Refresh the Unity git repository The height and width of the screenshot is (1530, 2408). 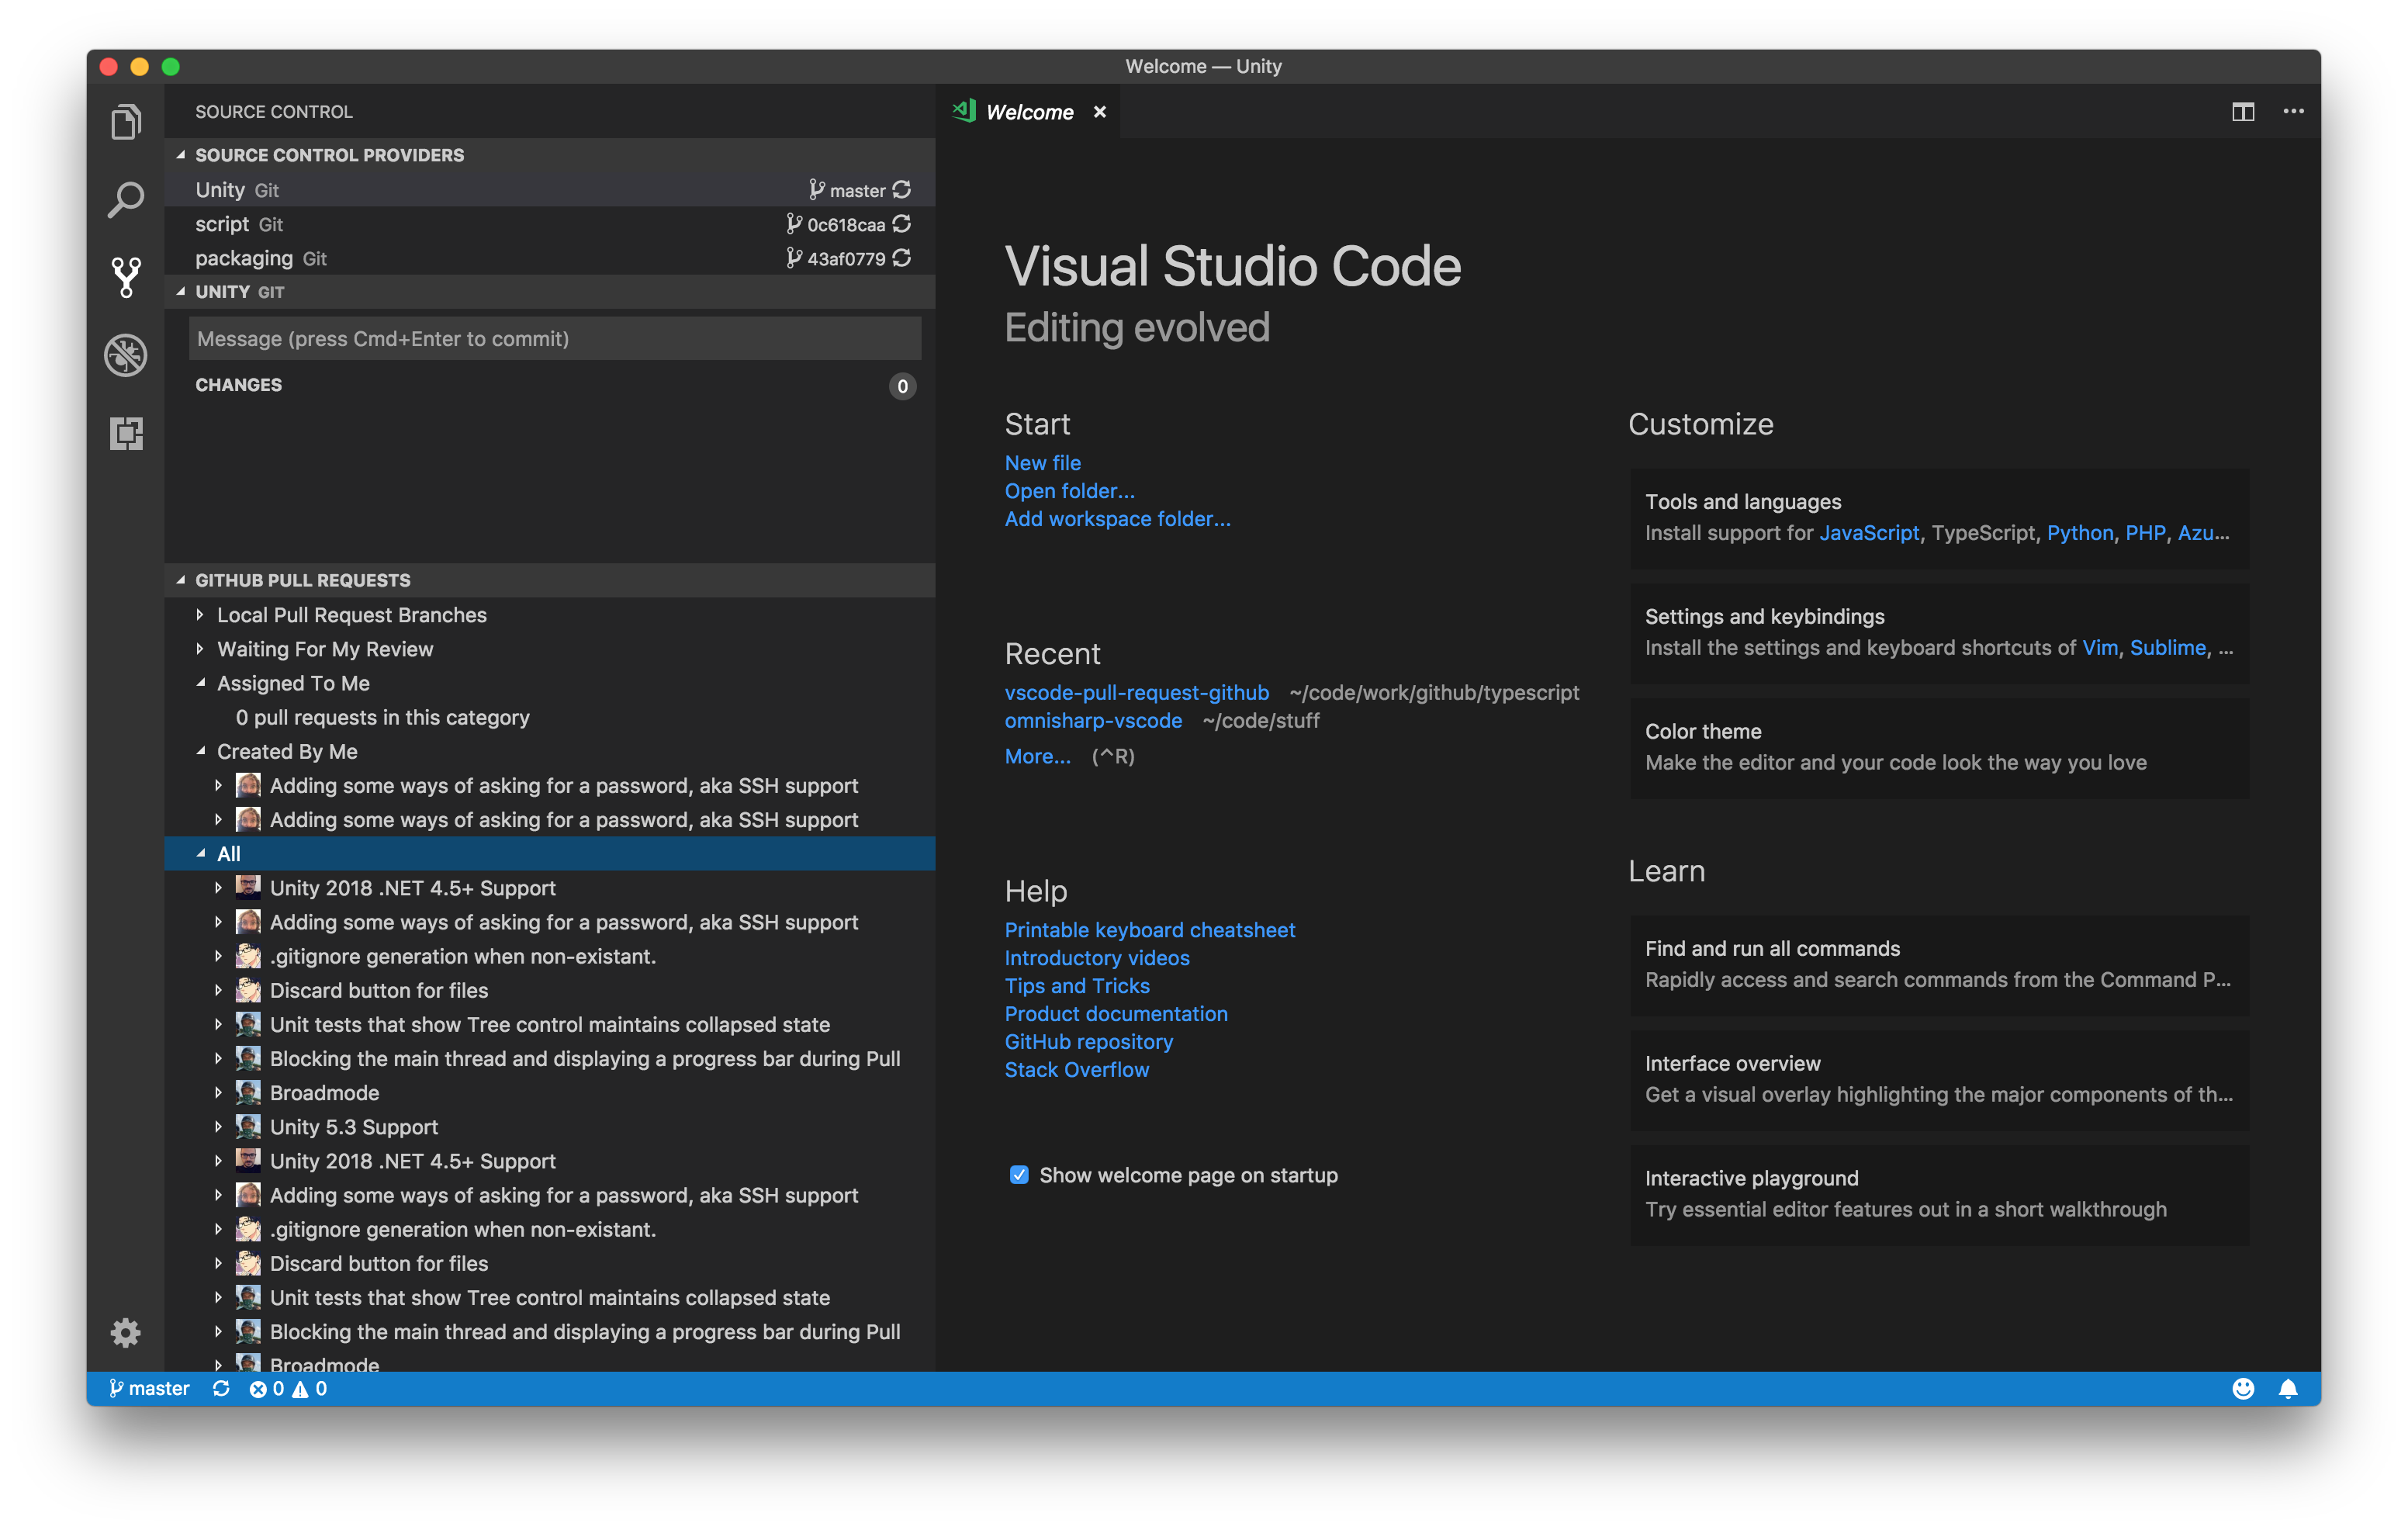[901, 189]
